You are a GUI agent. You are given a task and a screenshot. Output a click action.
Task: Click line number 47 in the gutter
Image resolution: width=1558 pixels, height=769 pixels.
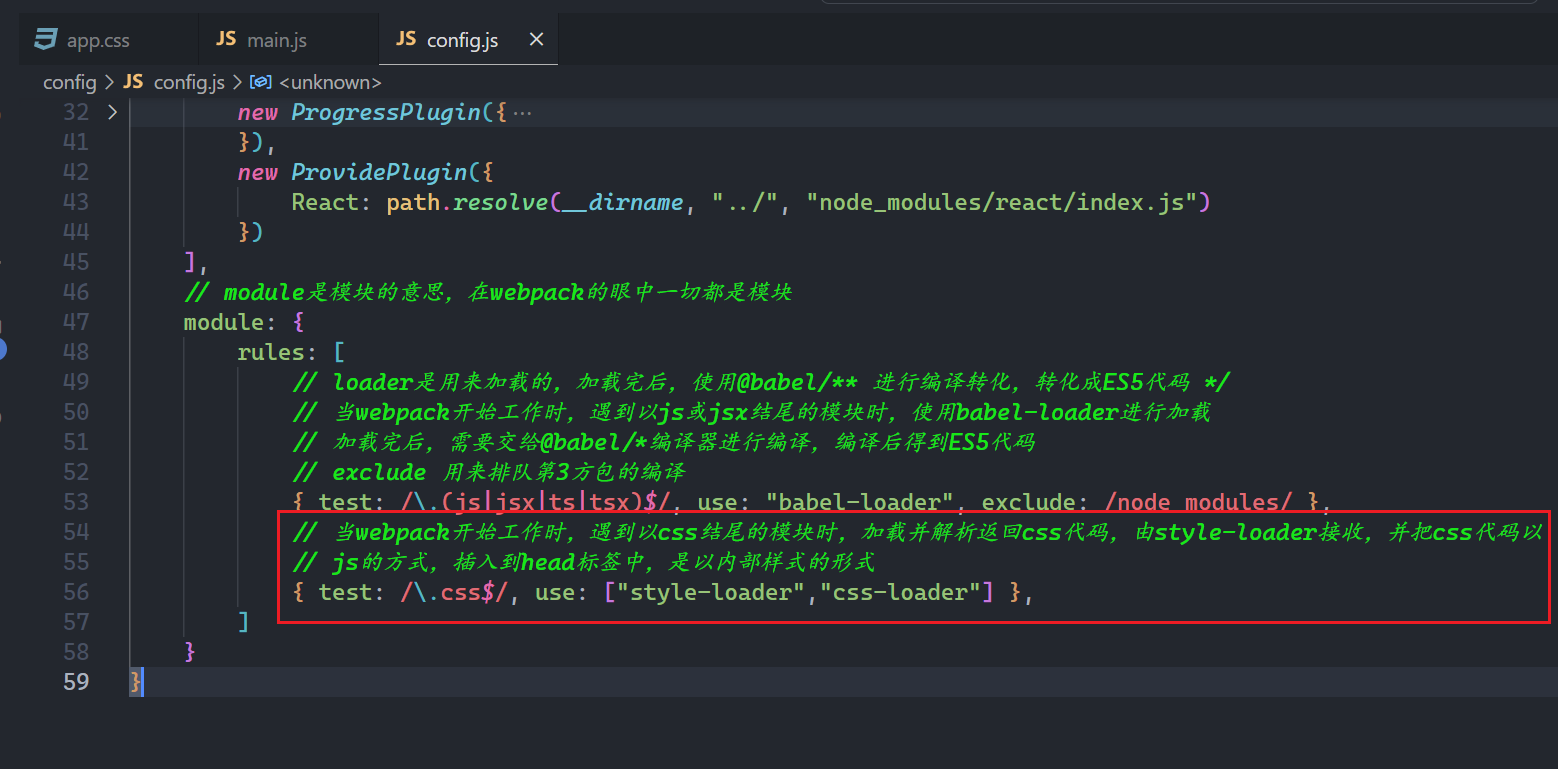point(76,322)
